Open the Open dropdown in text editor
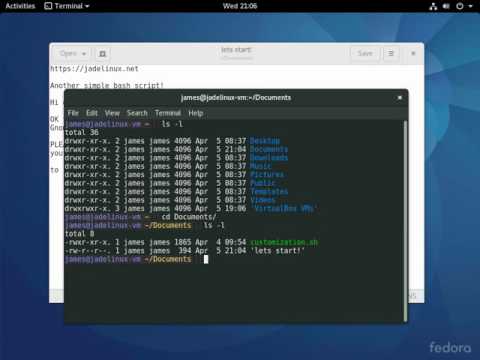480x360 pixels. coord(73,53)
